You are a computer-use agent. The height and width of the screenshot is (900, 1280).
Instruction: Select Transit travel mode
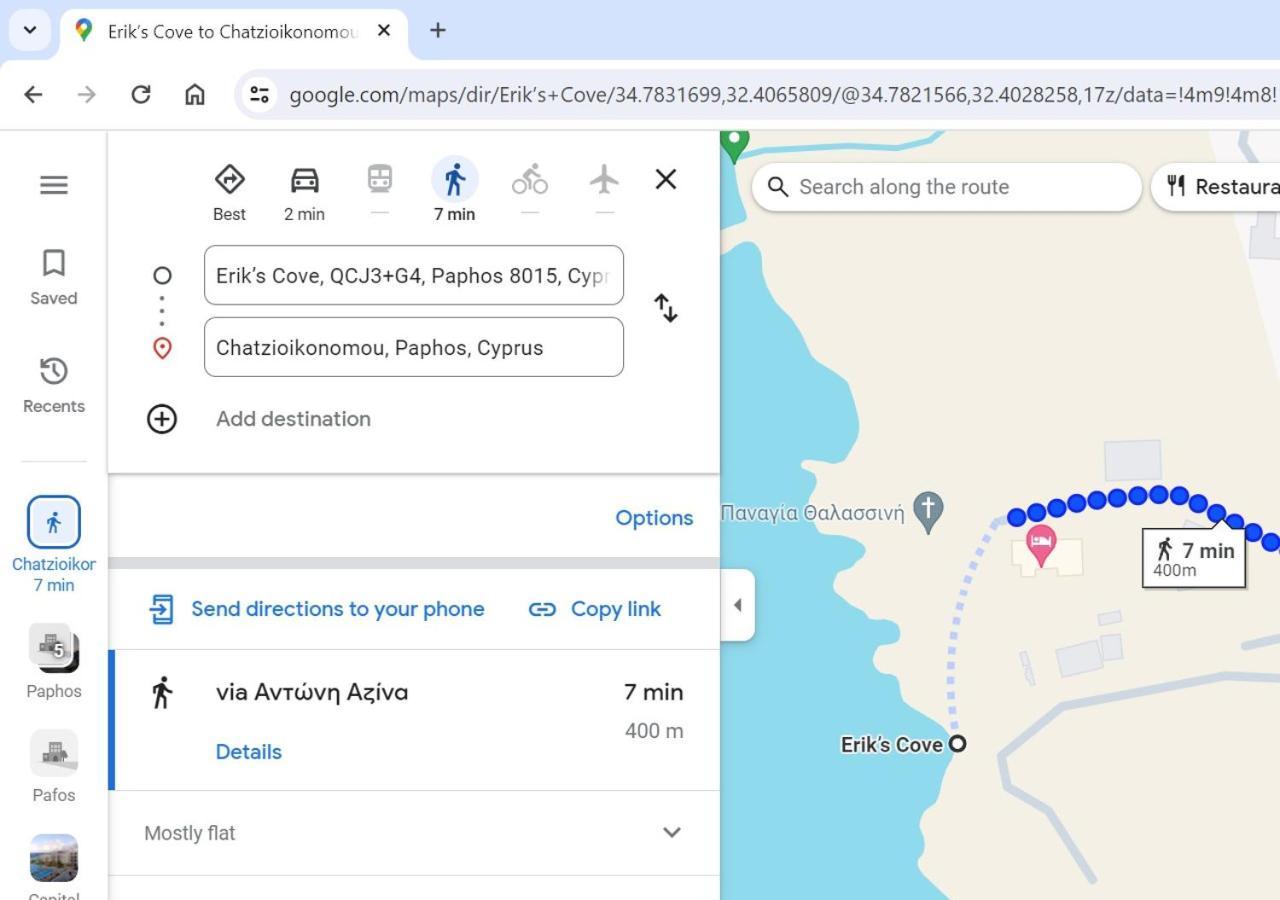pos(379,190)
